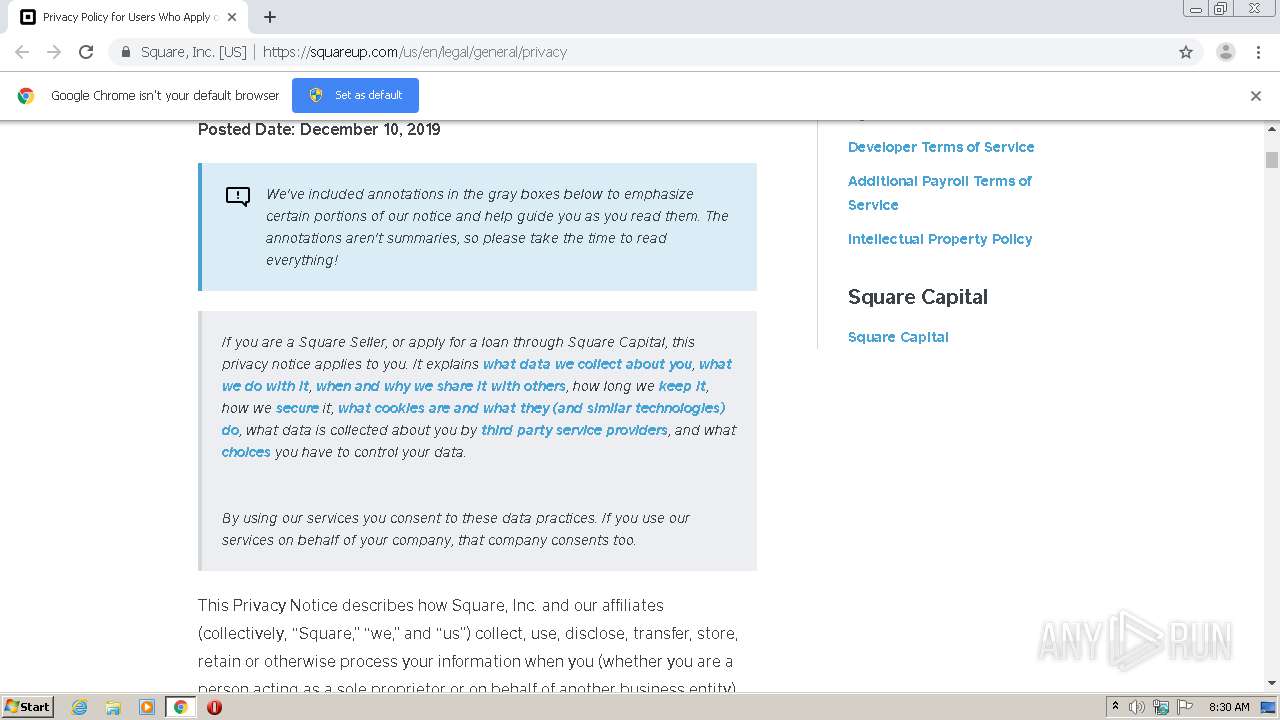The height and width of the screenshot is (720, 1280).
Task: Click the network tray icon
Action: 1161,707
